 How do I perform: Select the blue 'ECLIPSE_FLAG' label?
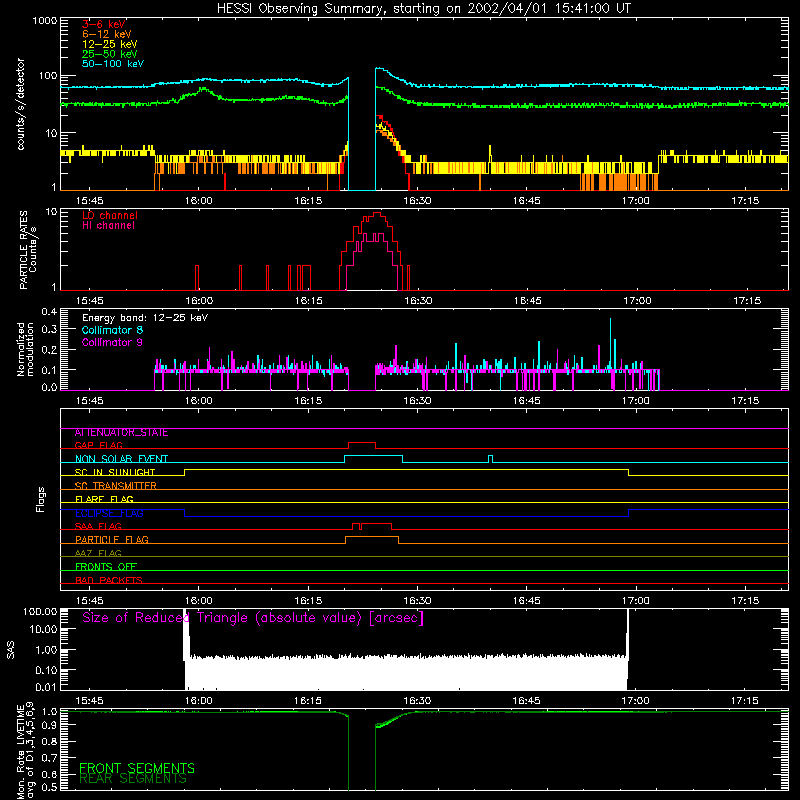click(x=109, y=513)
